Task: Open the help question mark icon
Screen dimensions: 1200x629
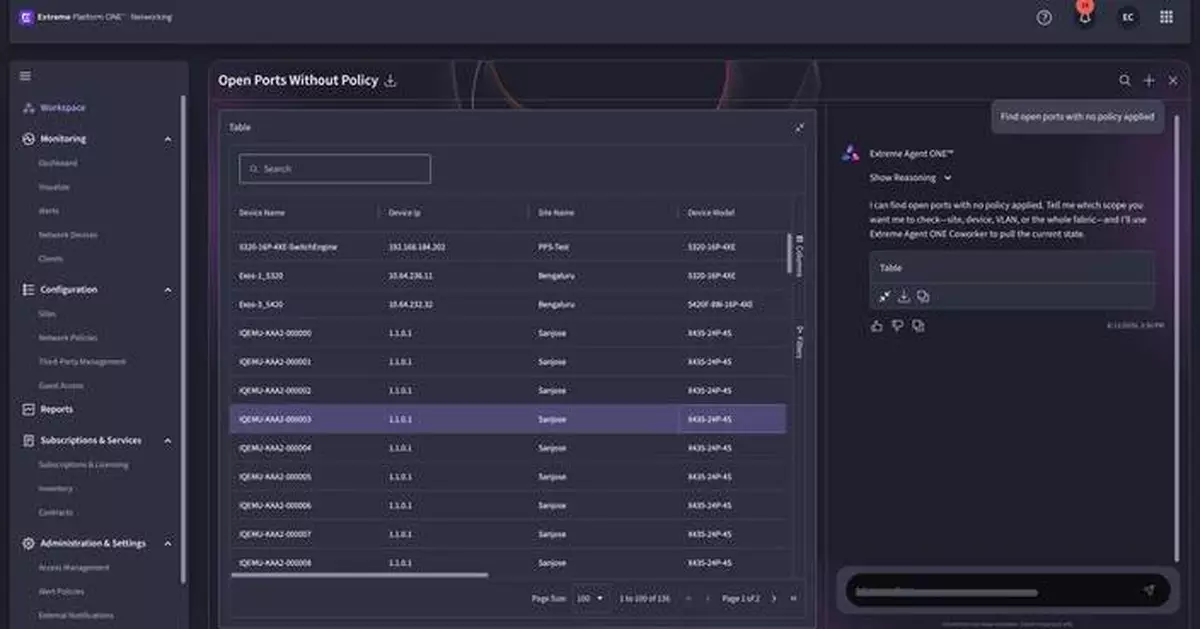Action: (1044, 17)
